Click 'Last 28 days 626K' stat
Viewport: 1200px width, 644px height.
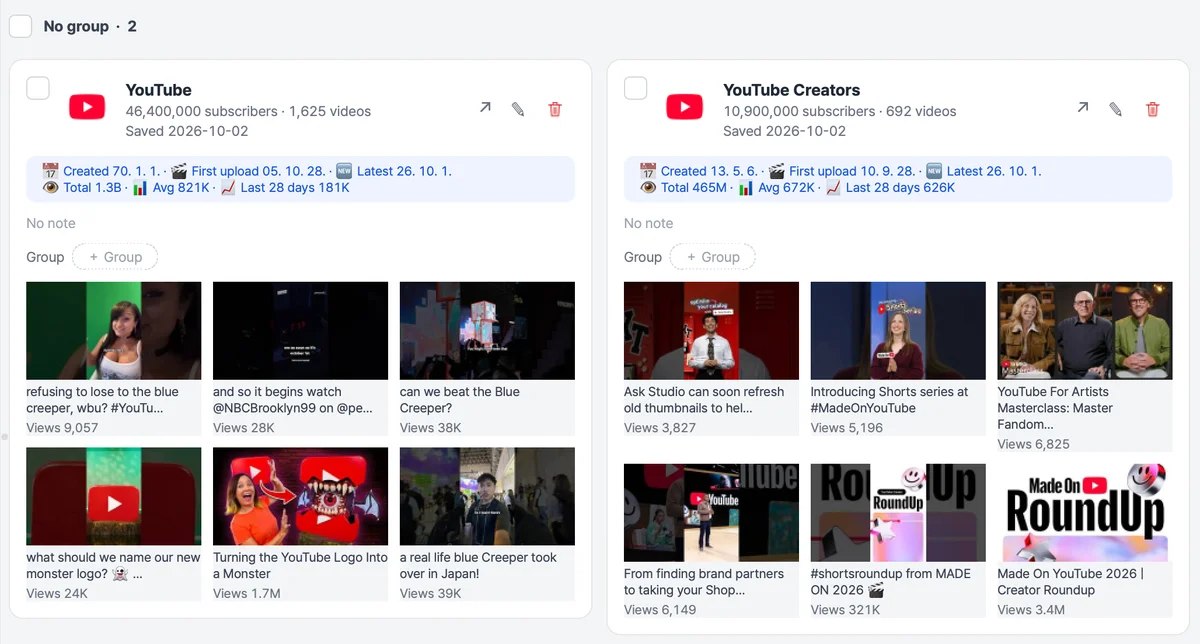click(x=890, y=187)
